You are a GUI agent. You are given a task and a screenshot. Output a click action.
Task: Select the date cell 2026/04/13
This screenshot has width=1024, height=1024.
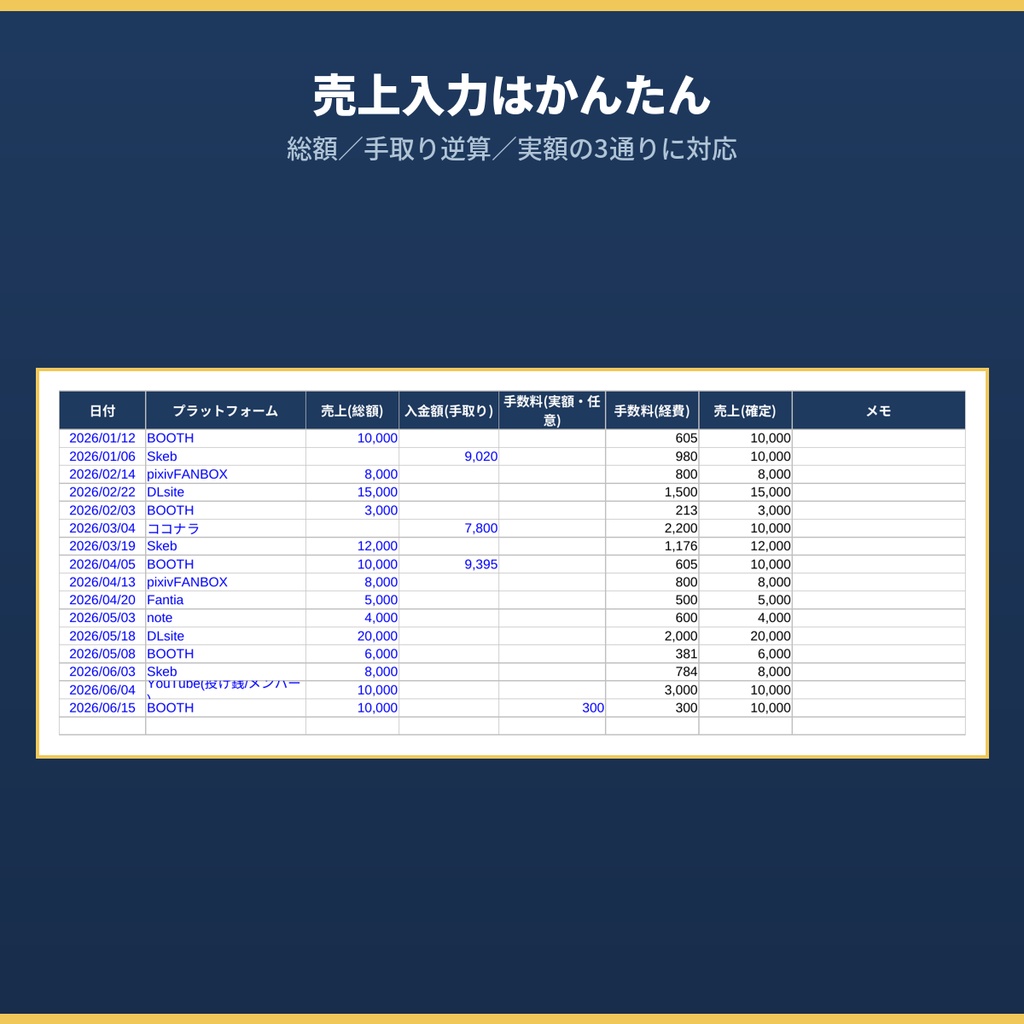[x=103, y=582]
